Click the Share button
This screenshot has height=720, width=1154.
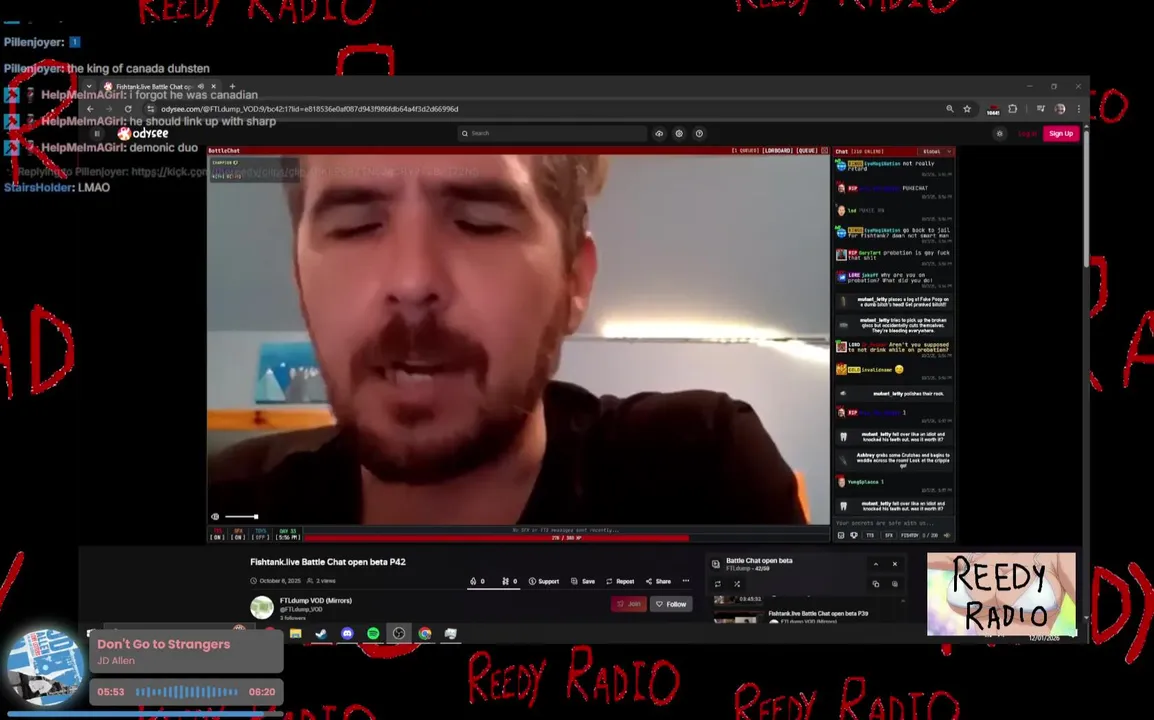click(x=658, y=581)
